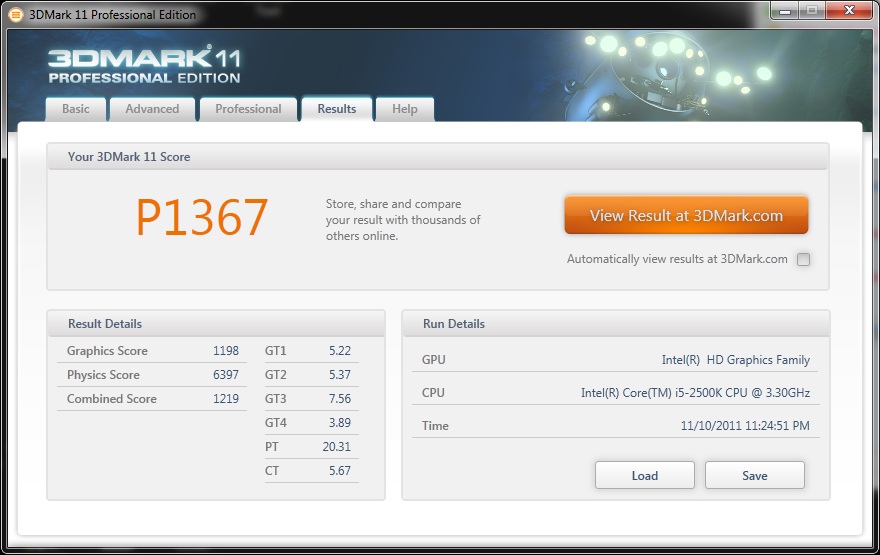Click the Intel(R) HD Graphics Family text
This screenshot has width=880, height=555.
(736, 360)
